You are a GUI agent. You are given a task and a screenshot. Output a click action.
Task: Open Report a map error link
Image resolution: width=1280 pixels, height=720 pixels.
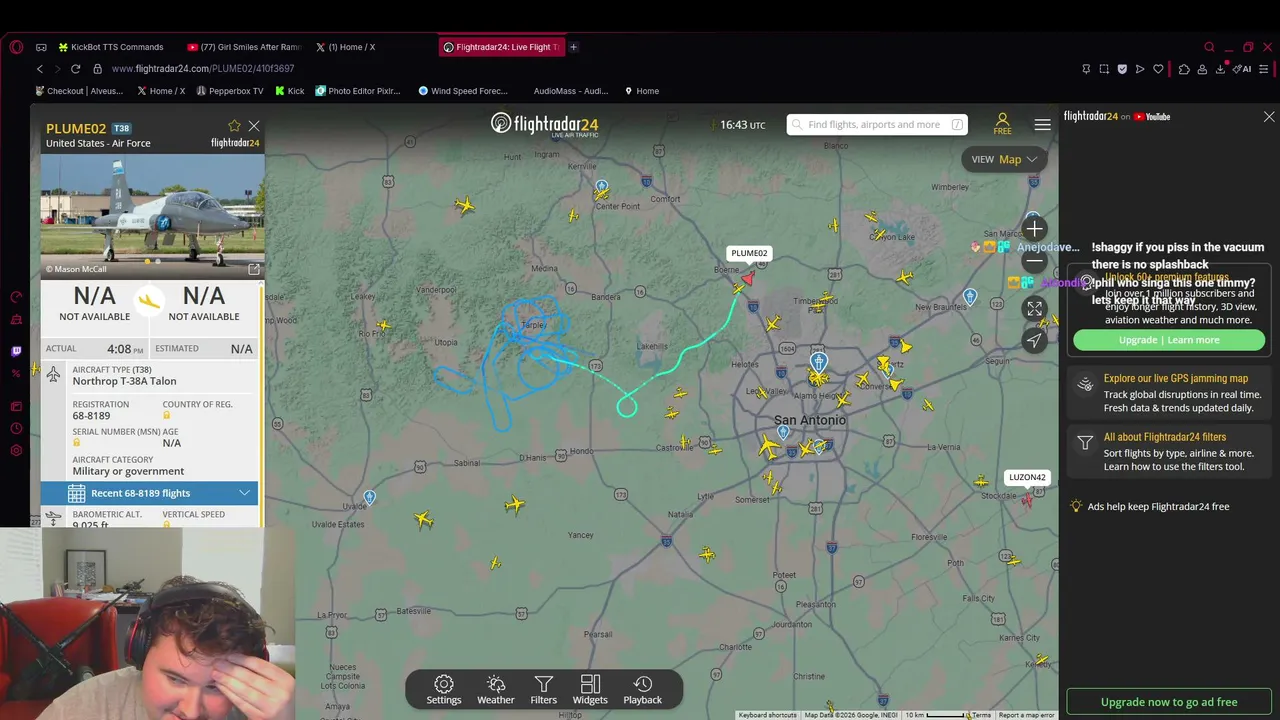(x=1026, y=715)
